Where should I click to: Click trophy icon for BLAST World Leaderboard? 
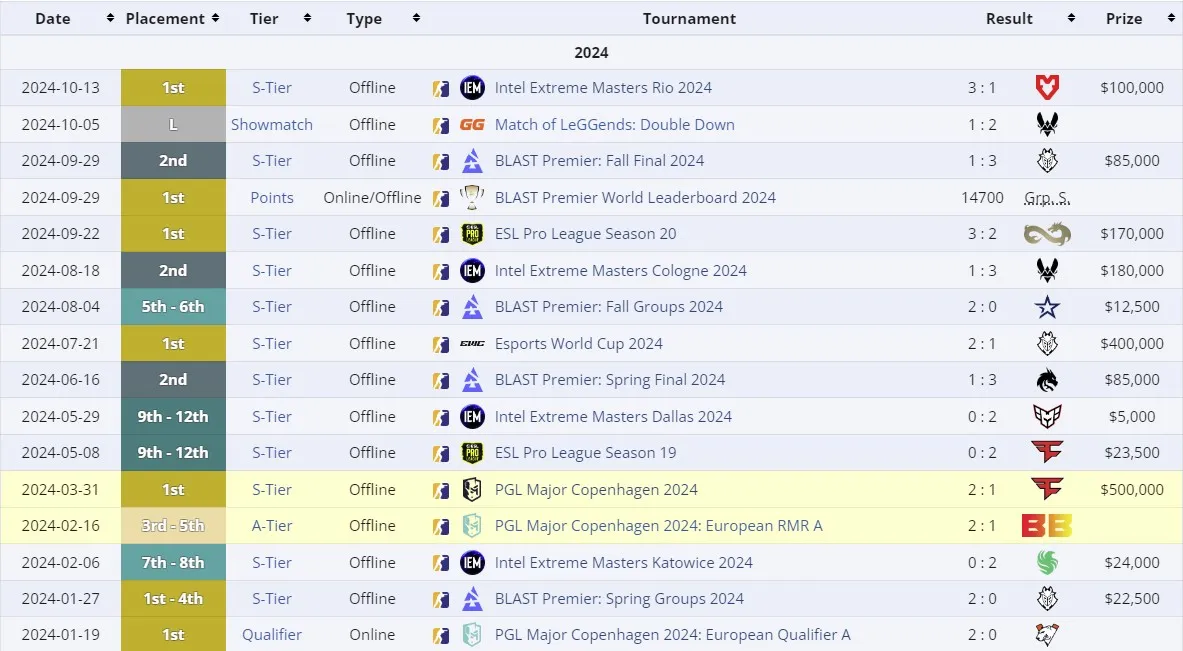click(x=472, y=197)
